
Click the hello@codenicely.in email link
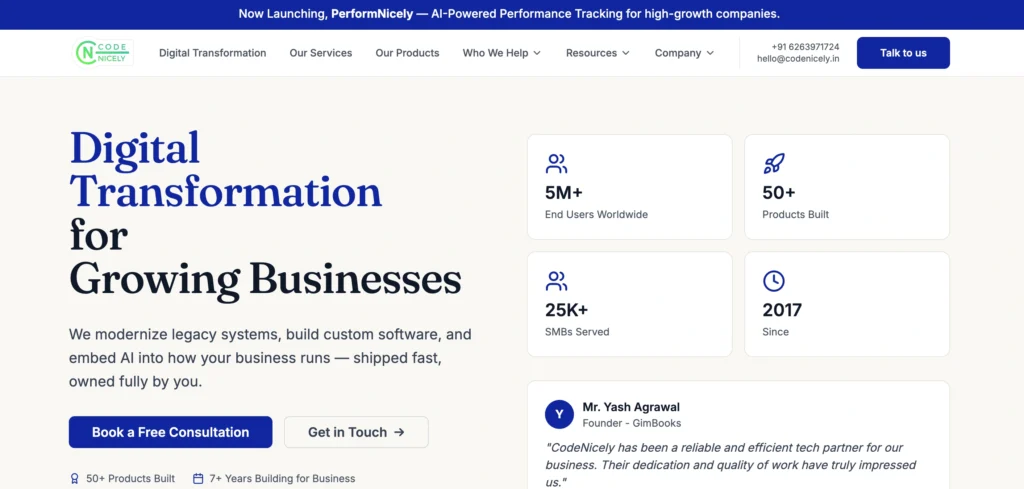pos(798,58)
